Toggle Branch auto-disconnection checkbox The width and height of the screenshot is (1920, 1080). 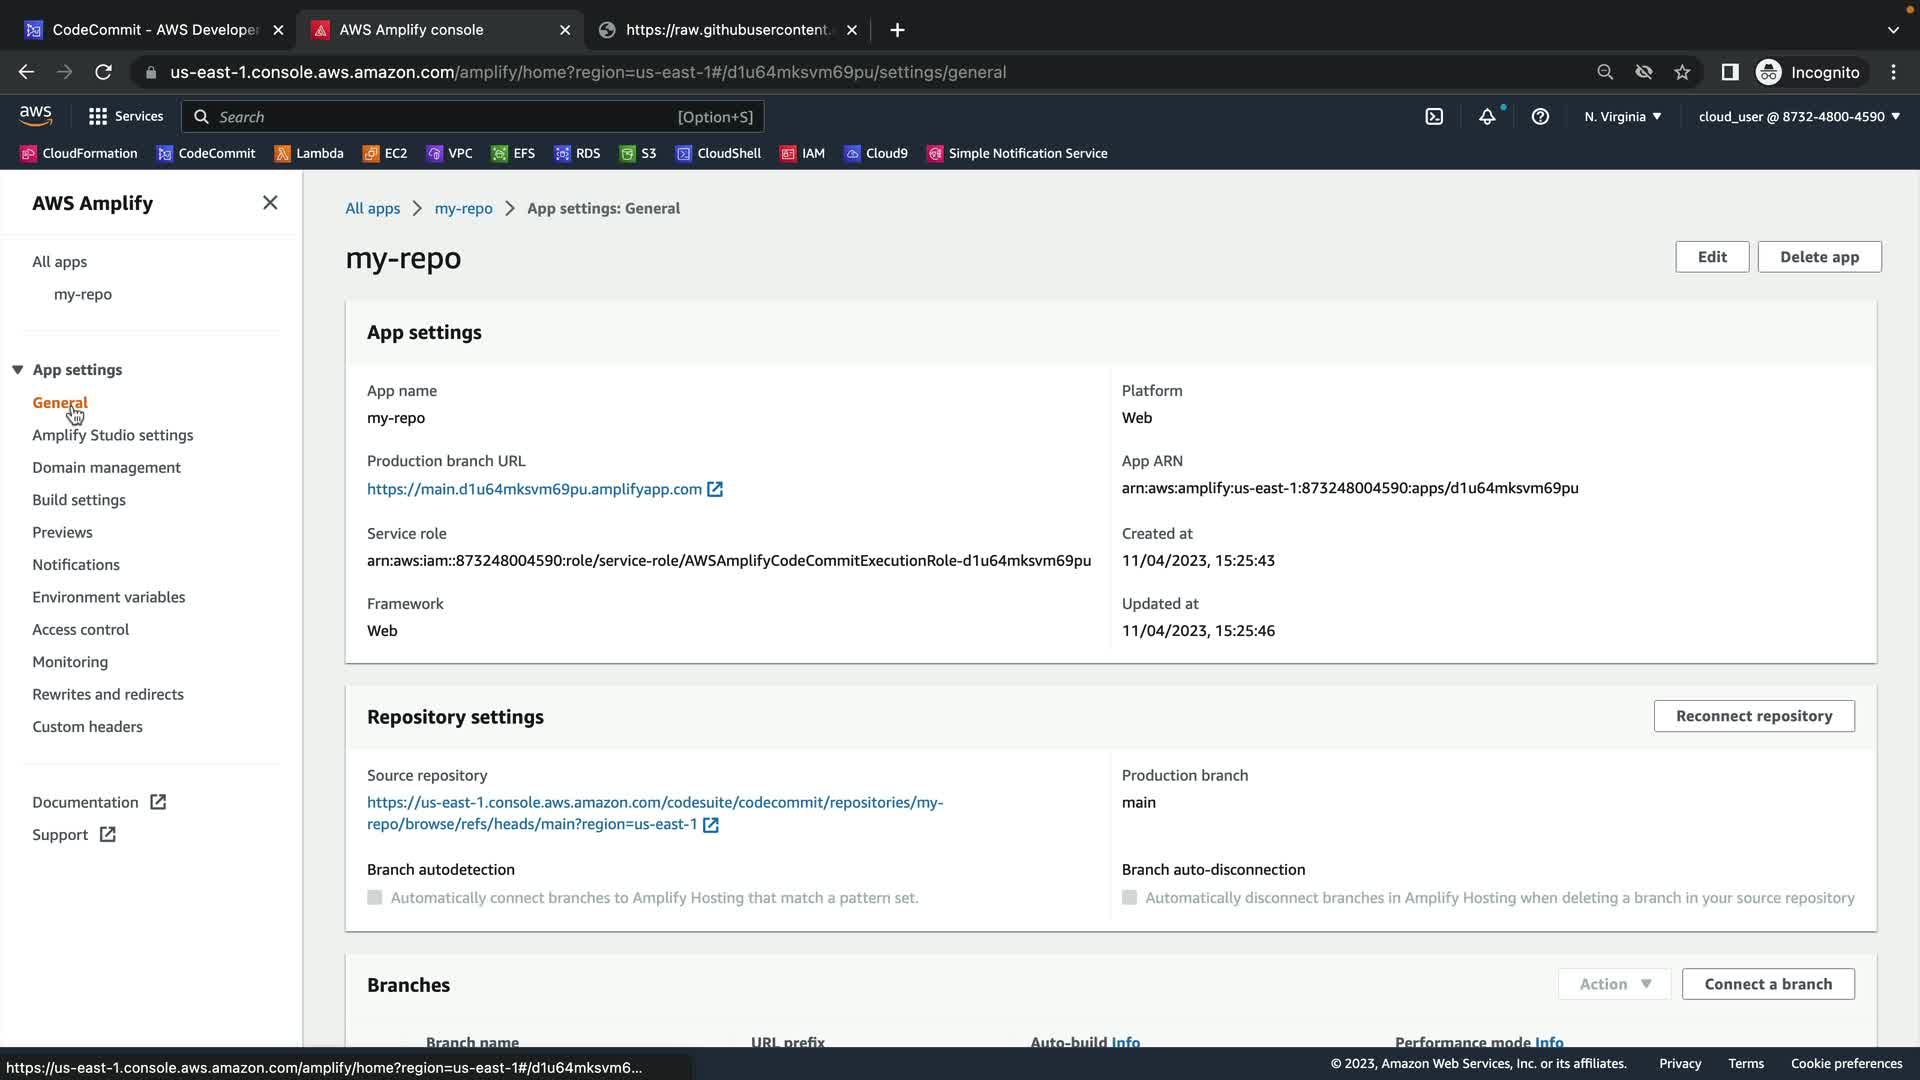pos(1129,898)
